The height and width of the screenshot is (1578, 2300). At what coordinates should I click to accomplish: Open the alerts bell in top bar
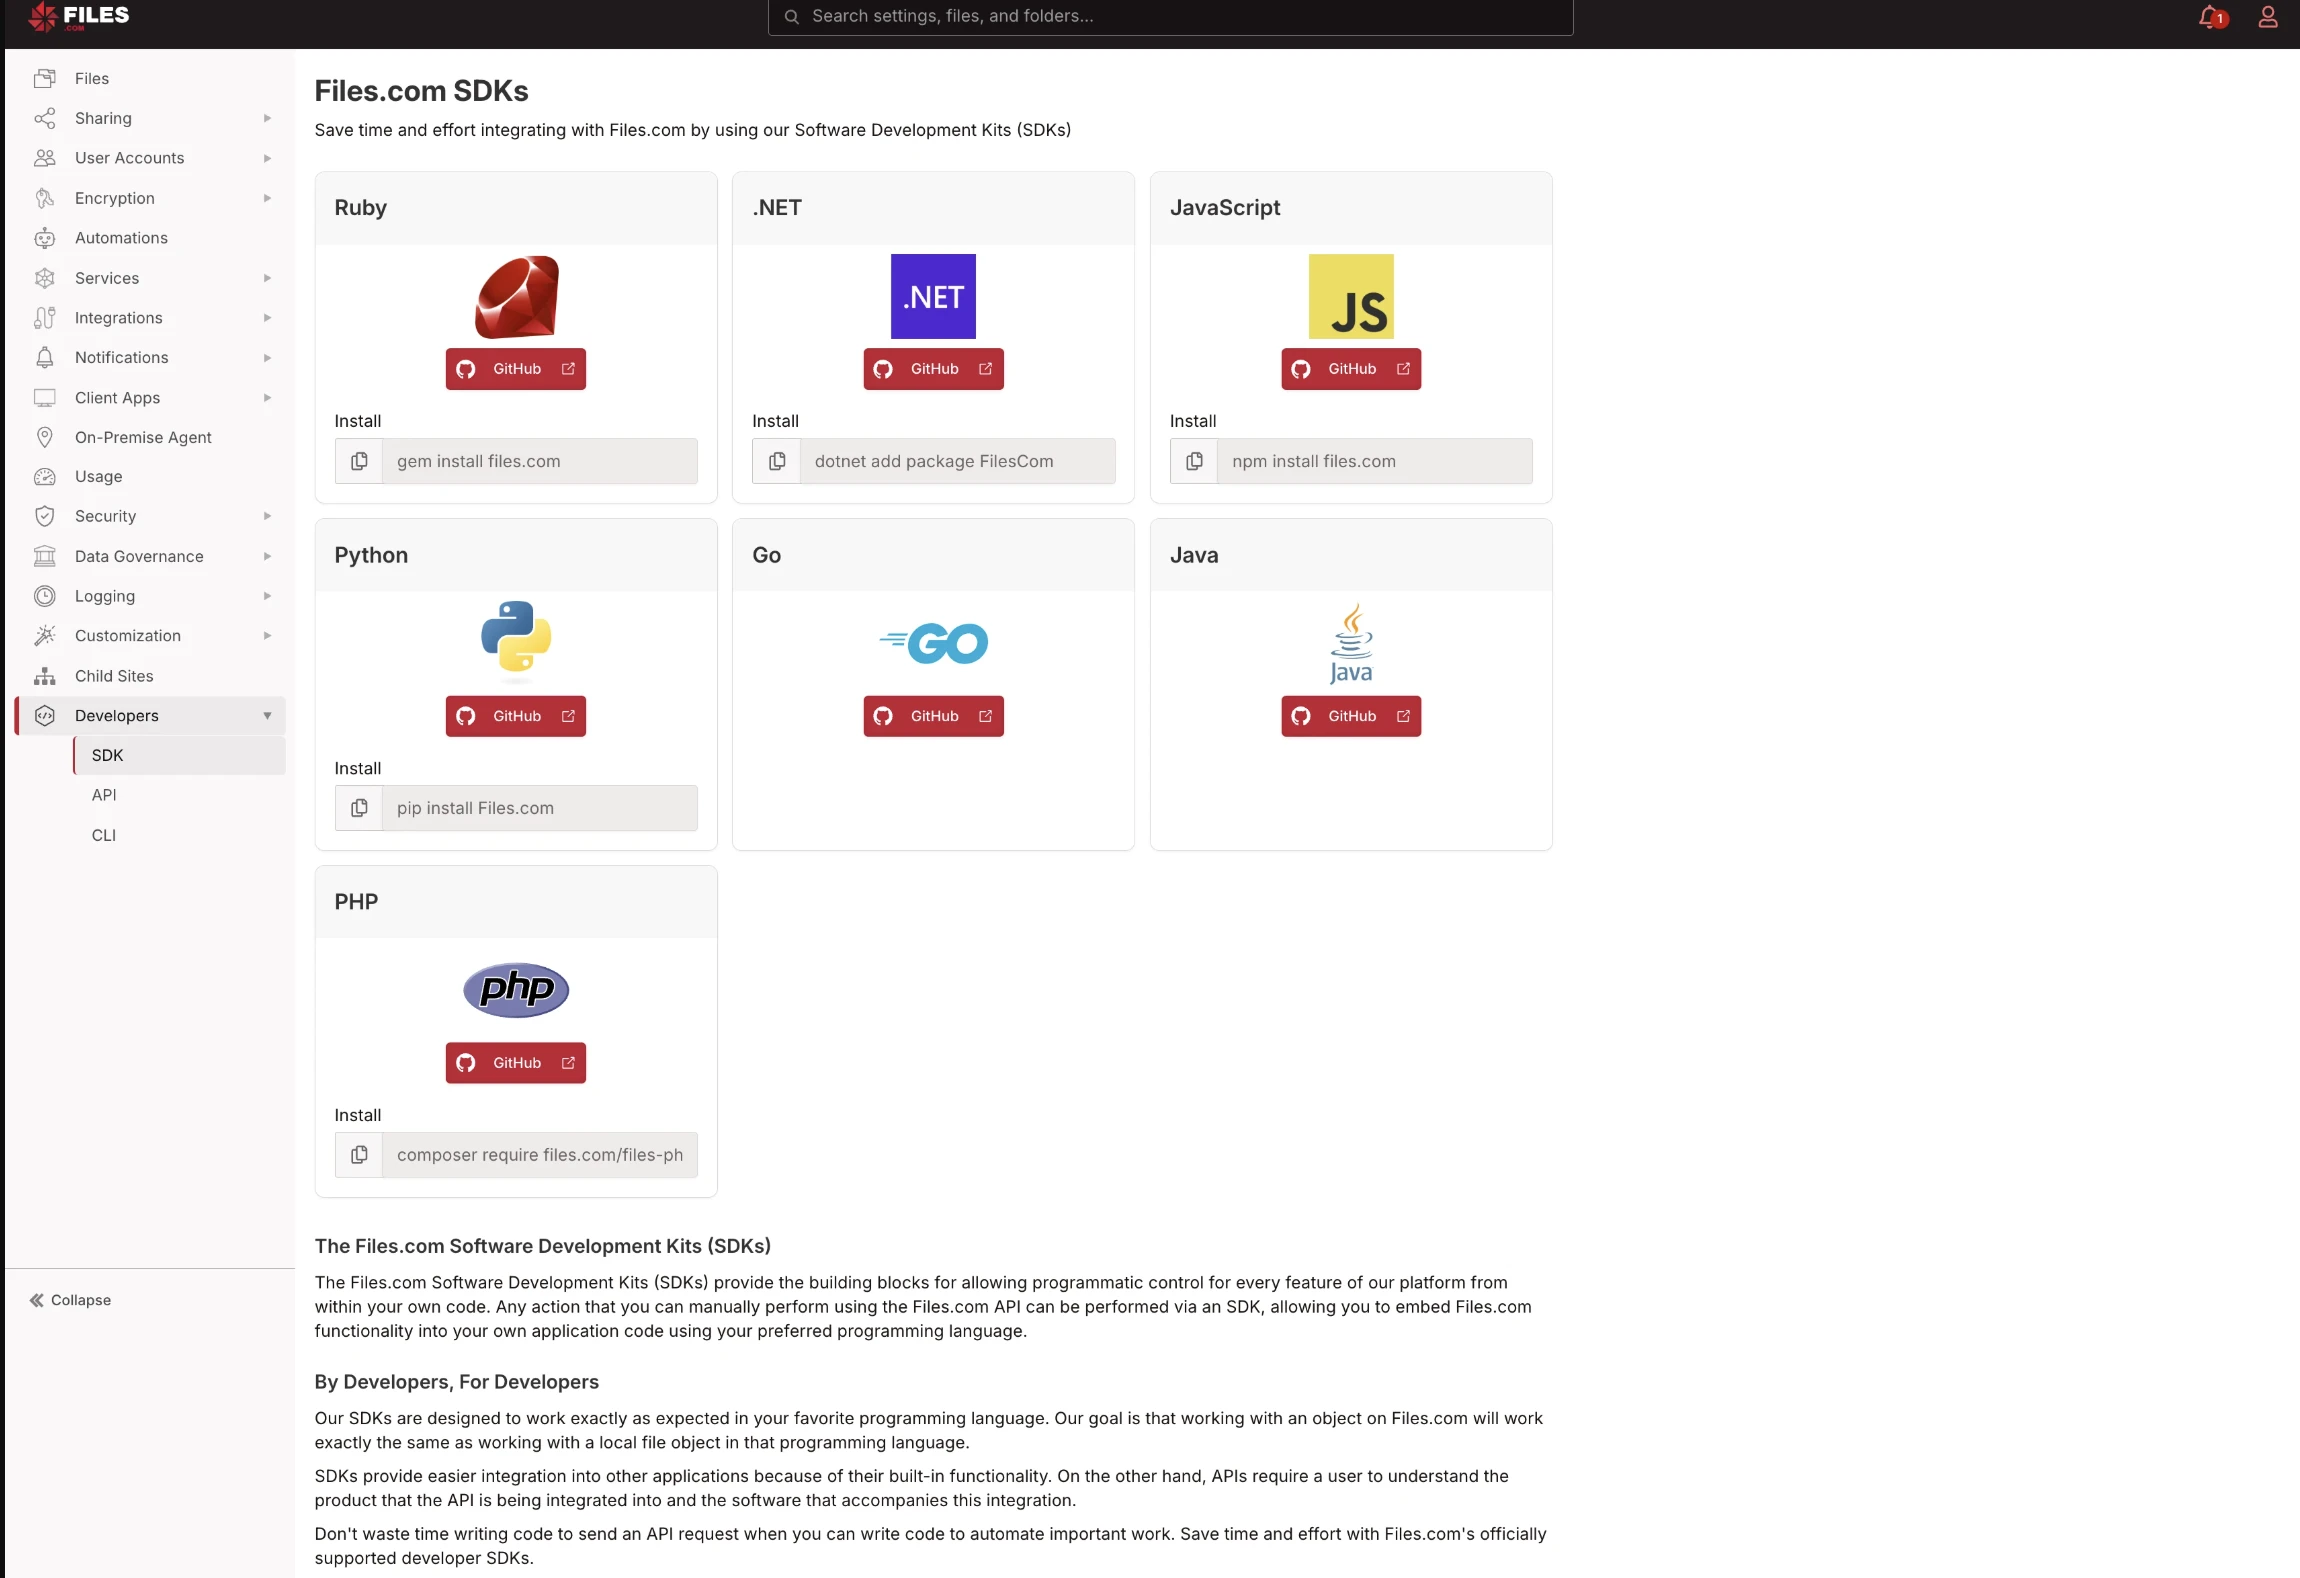pyautogui.click(x=2211, y=17)
